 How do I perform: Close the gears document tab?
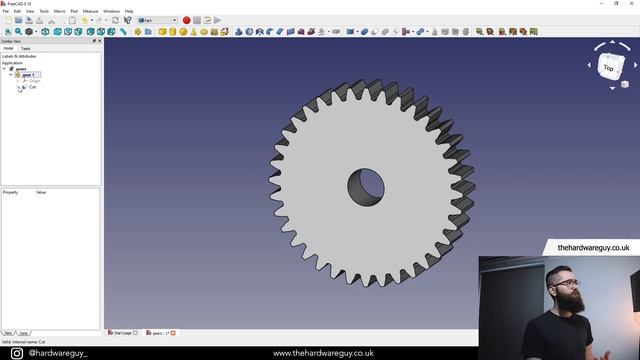[x=173, y=333]
